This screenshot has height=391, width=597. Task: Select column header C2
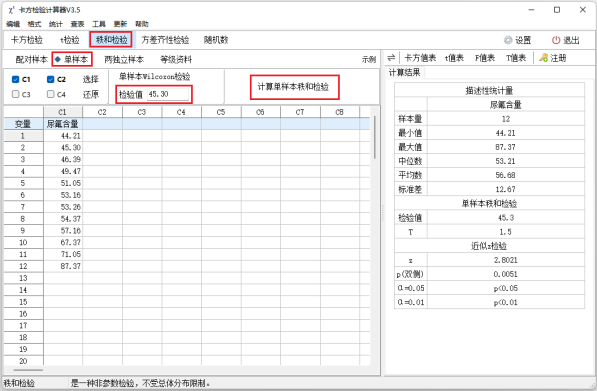102,112
